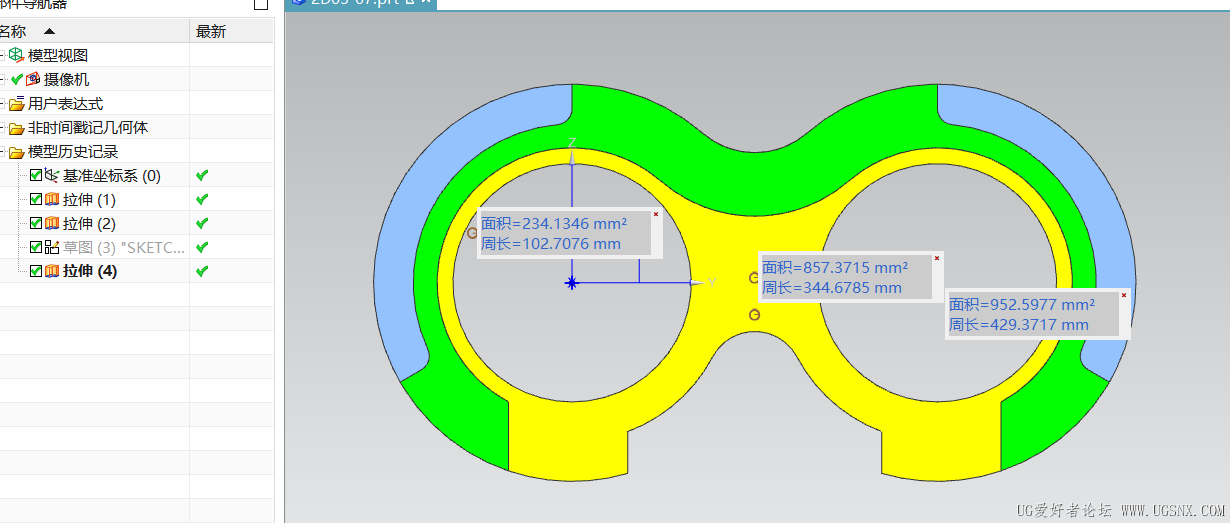Toggle the 拉伸 (4) feature checkbox
This screenshot has width=1230, height=523.
tap(36, 271)
